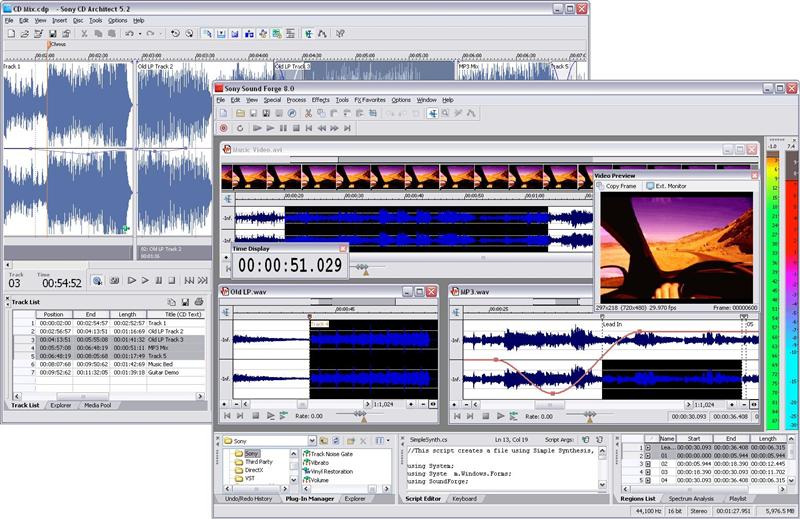Switch to the Spectrum Analysis tab

pos(691,499)
